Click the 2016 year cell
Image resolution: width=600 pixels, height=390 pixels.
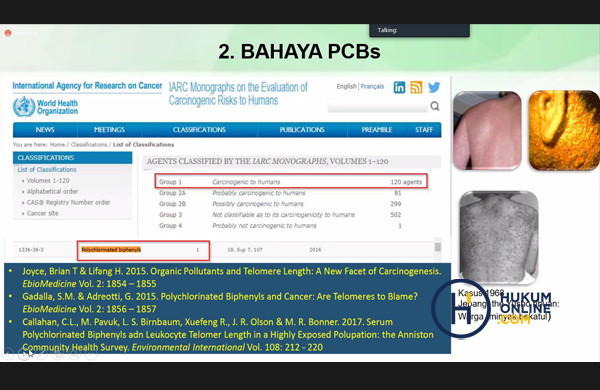315,250
